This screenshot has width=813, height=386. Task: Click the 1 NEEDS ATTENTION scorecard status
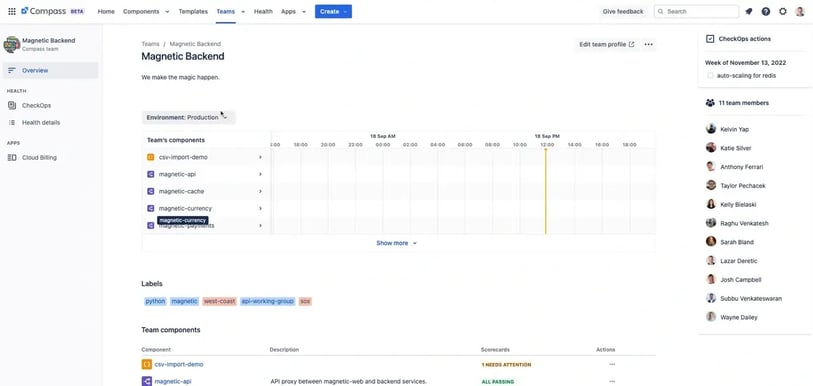(506, 365)
